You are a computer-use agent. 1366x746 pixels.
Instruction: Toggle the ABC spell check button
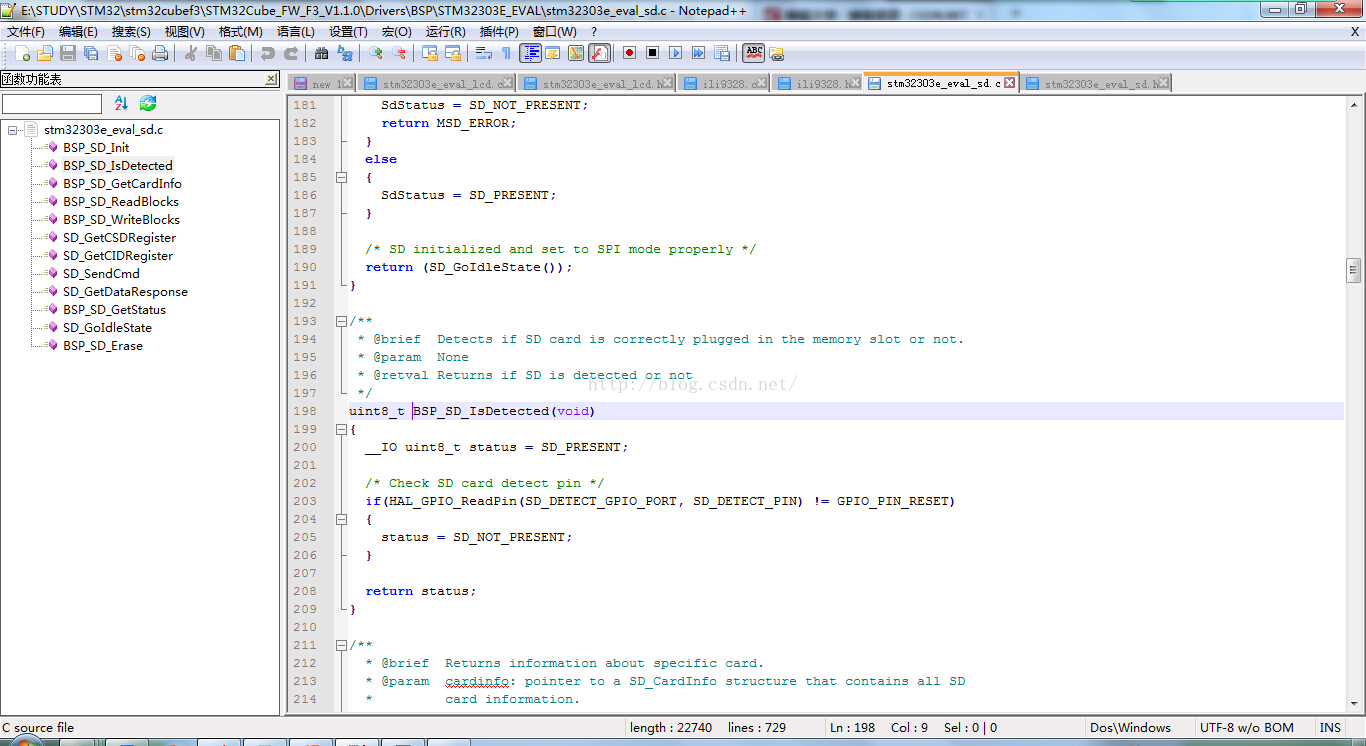pos(753,53)
